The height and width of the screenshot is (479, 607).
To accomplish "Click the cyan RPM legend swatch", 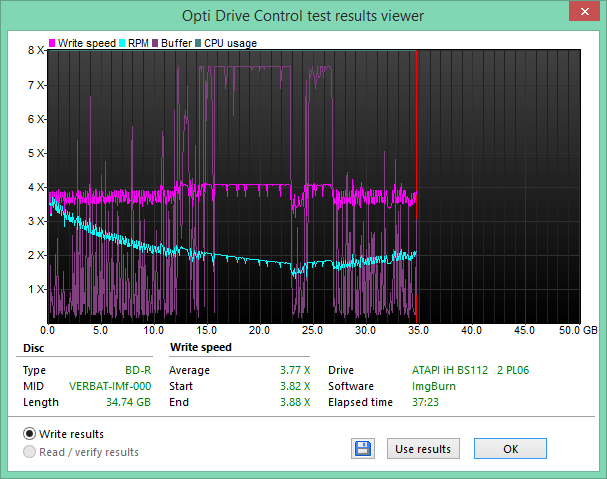I will [122, 43].
